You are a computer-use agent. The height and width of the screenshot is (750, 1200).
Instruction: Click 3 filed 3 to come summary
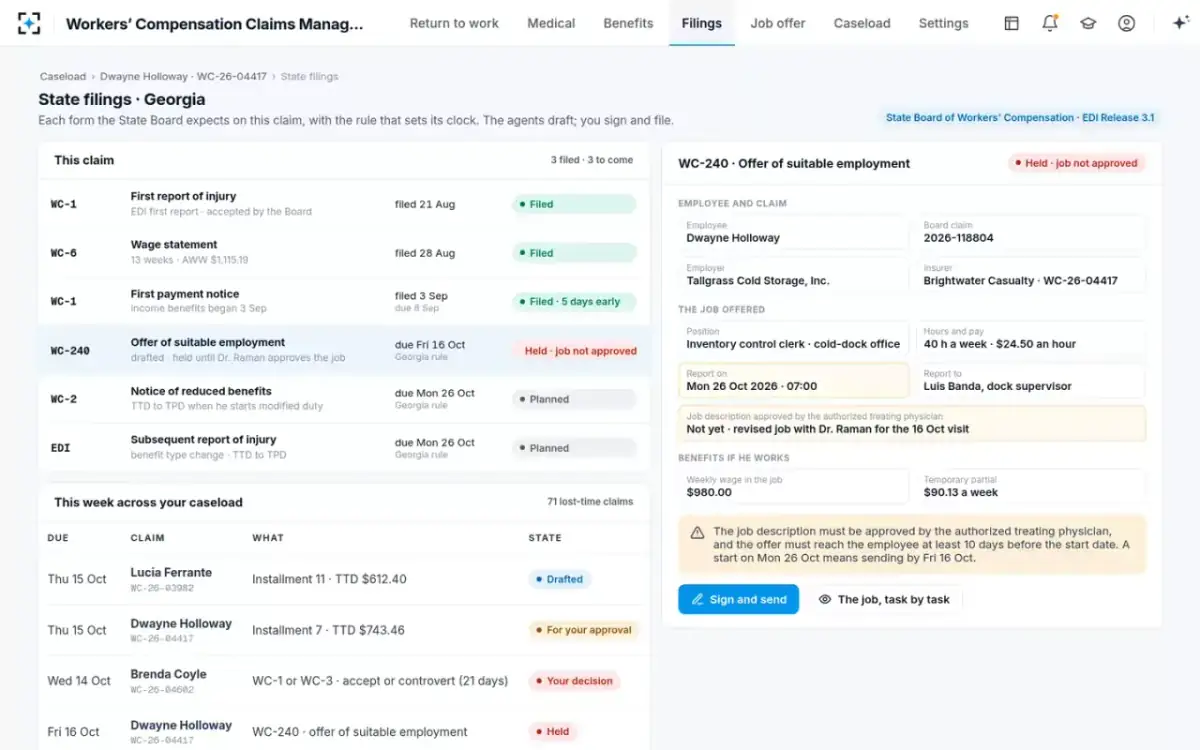click(x=591, y=160)
